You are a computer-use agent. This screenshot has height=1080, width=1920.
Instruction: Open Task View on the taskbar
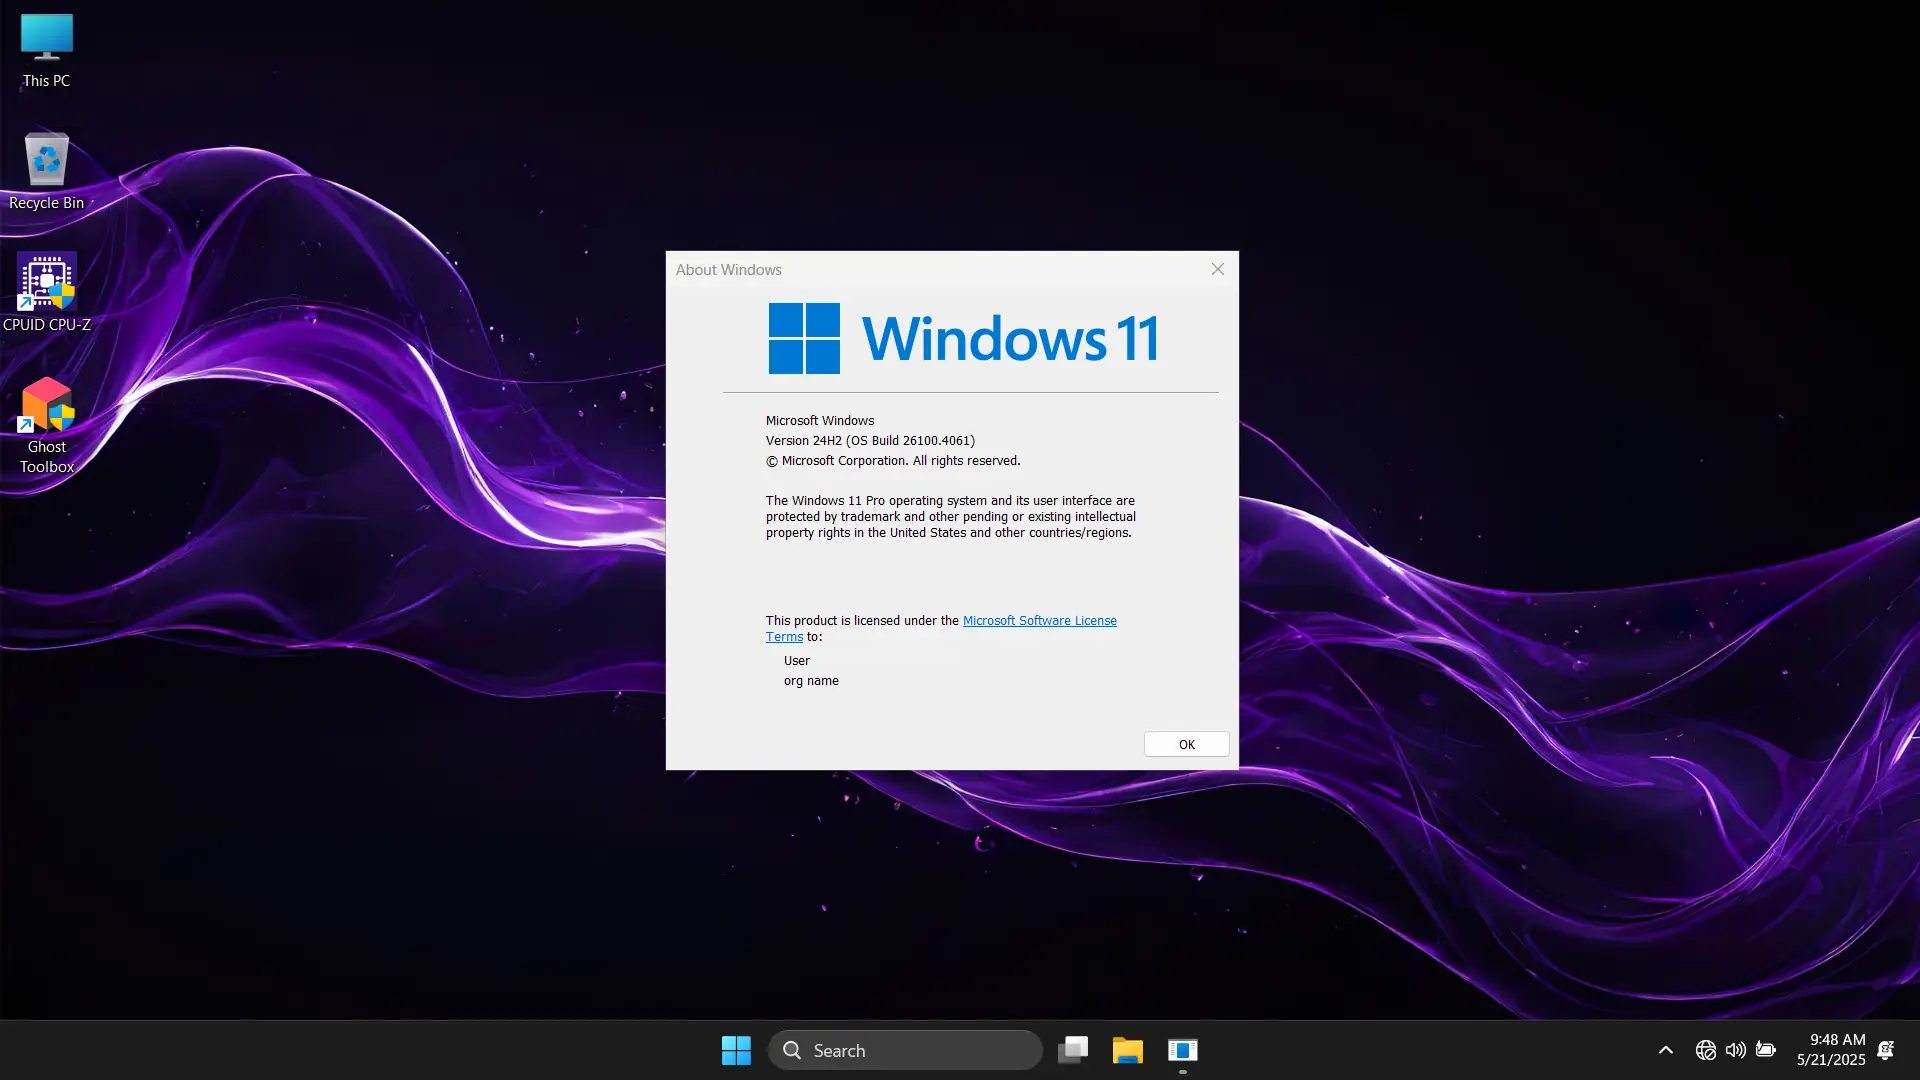click(x=1074, y=1050)
